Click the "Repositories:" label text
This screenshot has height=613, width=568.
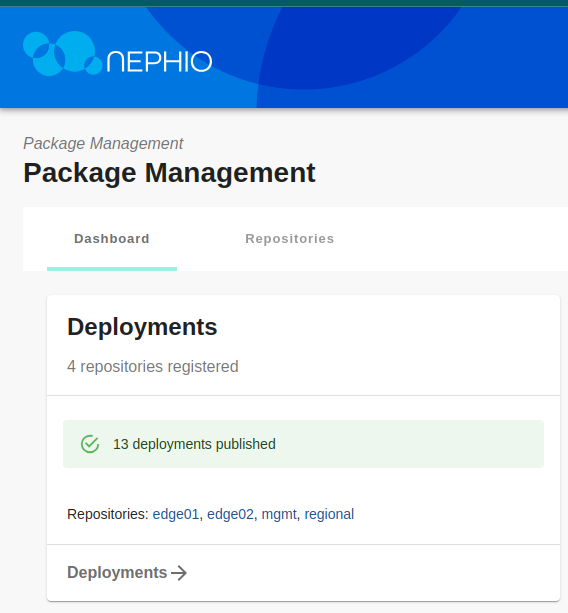pos(108,514)
